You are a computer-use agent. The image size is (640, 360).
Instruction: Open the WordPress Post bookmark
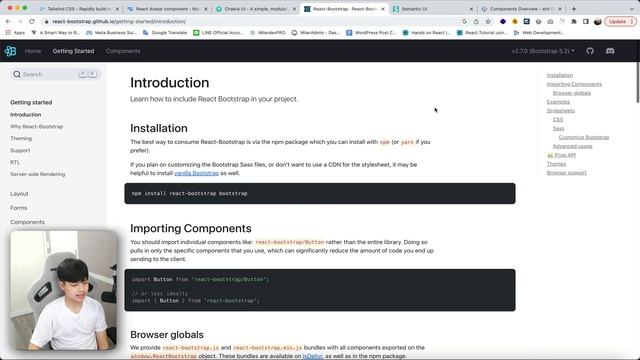[x=371, y=33]
